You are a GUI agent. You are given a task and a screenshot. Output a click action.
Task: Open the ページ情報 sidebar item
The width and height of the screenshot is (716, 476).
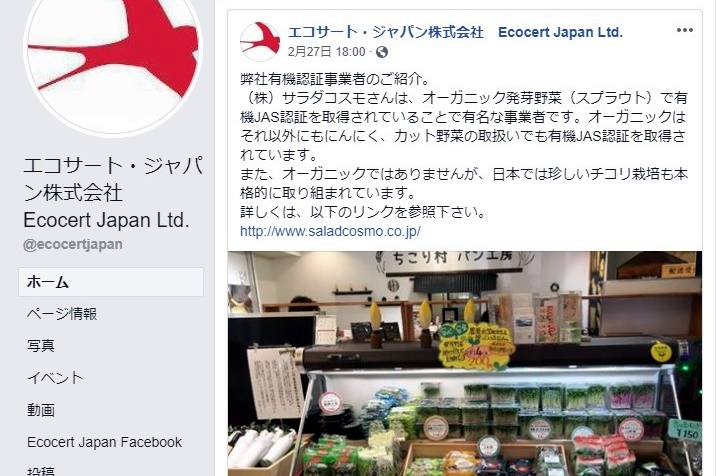point(62,314)
